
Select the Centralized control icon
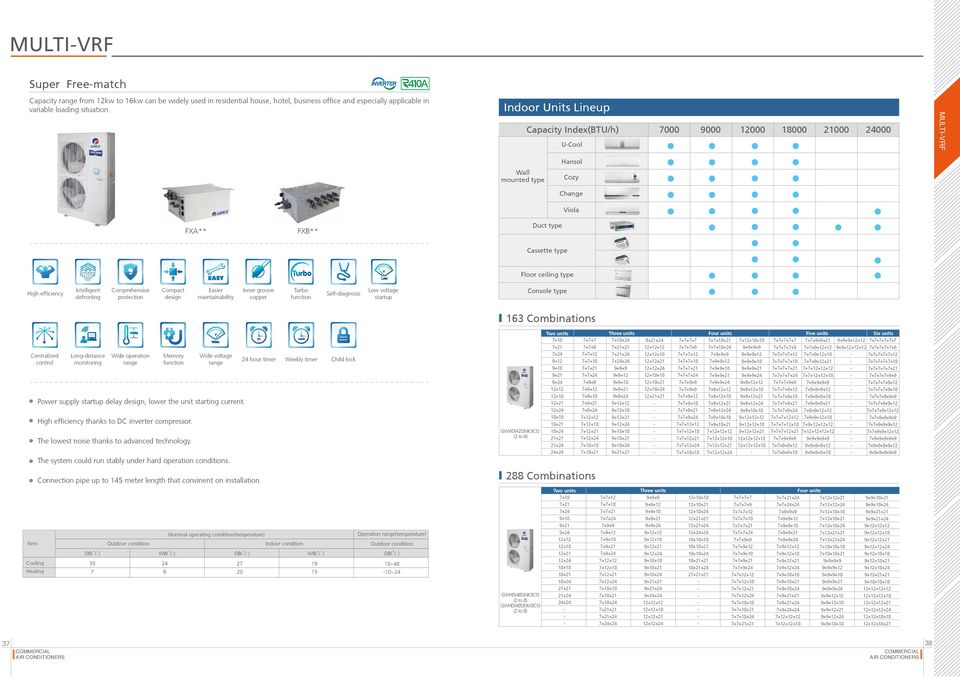pyautogui.click(x=45, y=335)
